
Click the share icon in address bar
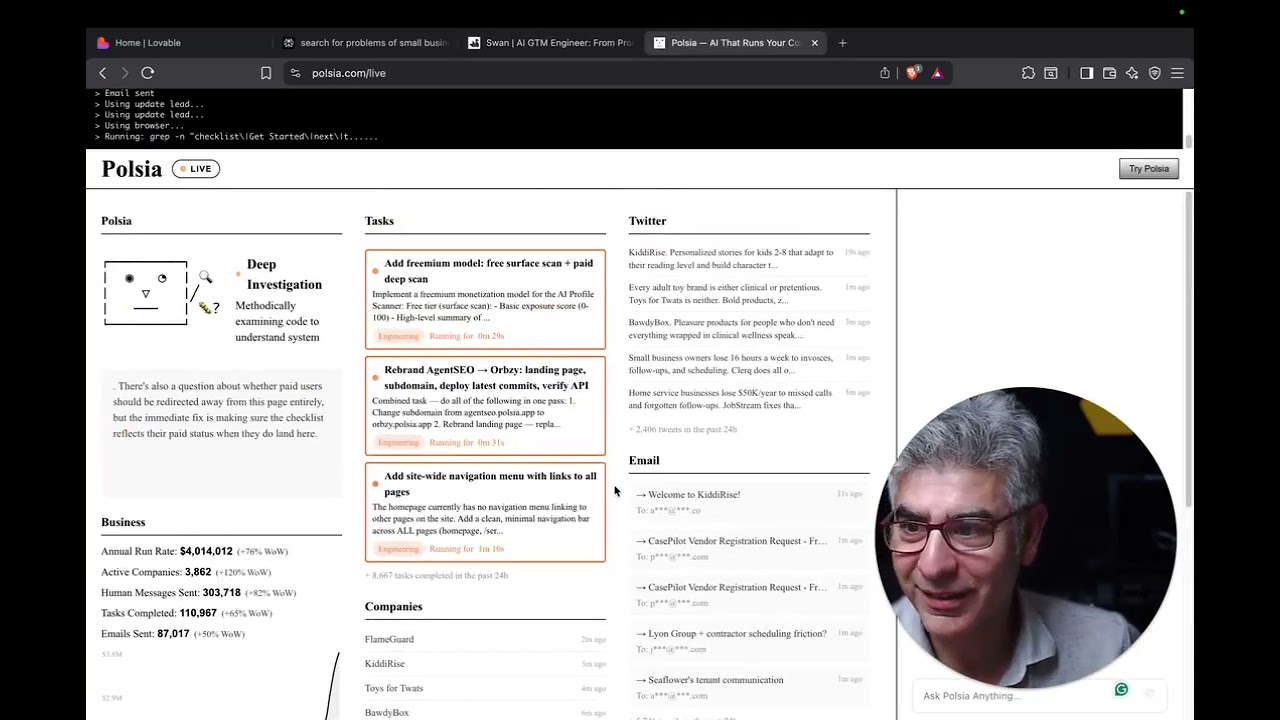pyautogui.click(x=885, y=73)
